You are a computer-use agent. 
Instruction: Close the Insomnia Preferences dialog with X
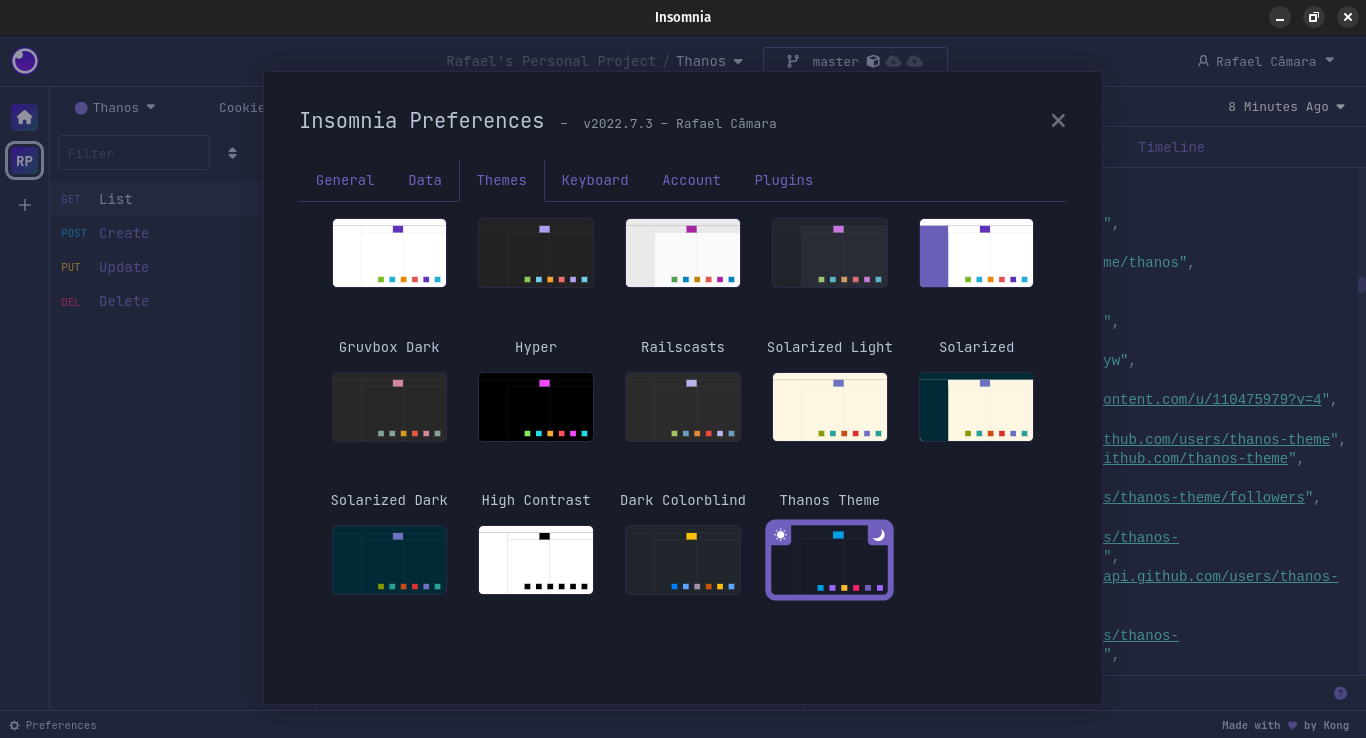[x=1058, y=120]
